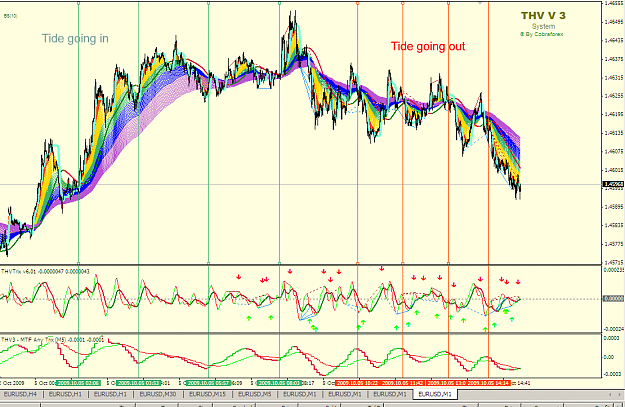Image resolution: width=625 pixels, height=407 pixels.
Task: Click the 1.45775 price scale value
Action: click(x=614, y=244)
